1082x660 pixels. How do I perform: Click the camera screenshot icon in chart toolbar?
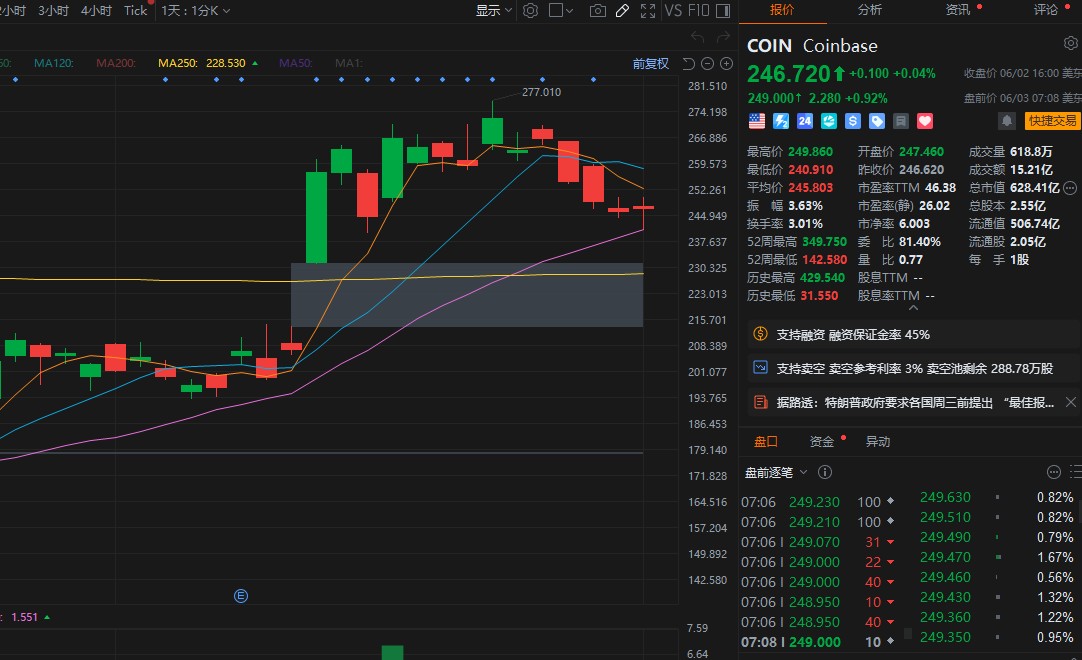598,11
